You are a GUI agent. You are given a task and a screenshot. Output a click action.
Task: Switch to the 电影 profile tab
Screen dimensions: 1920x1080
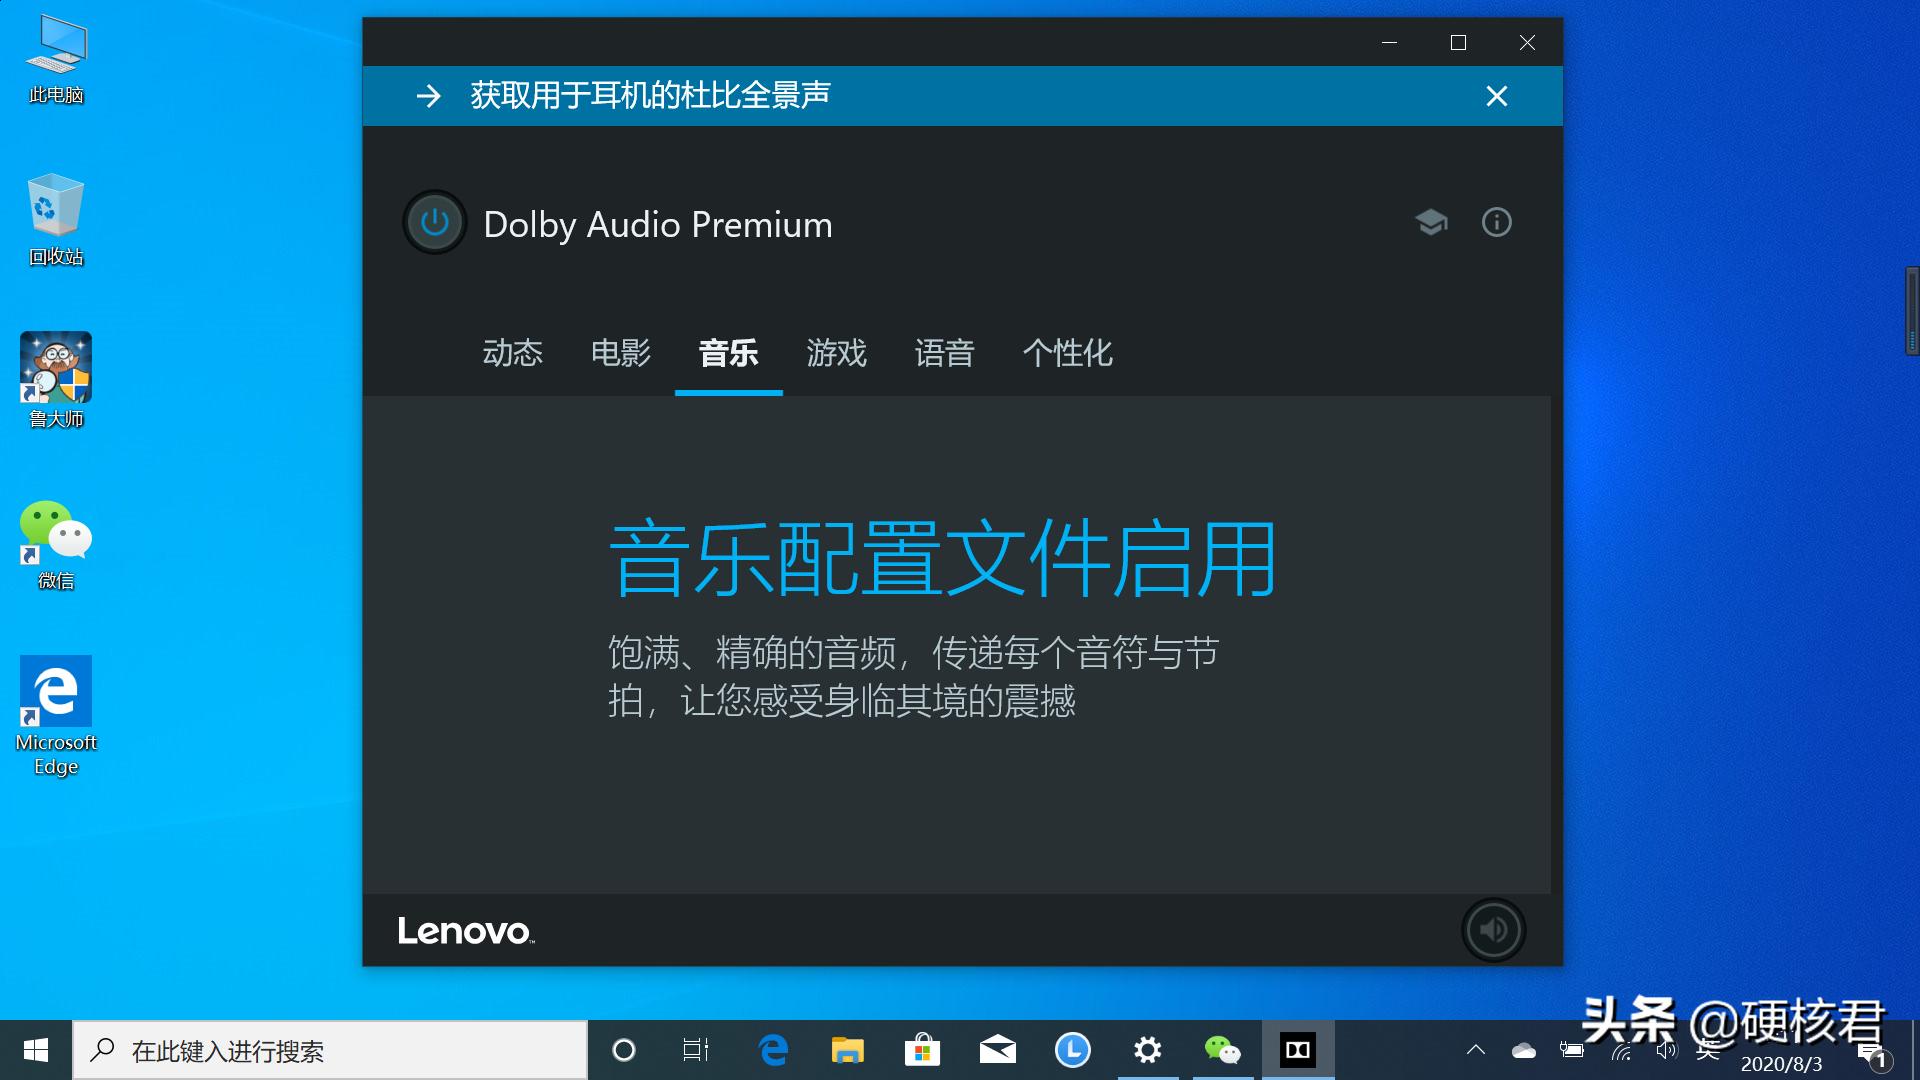point(620,353)
